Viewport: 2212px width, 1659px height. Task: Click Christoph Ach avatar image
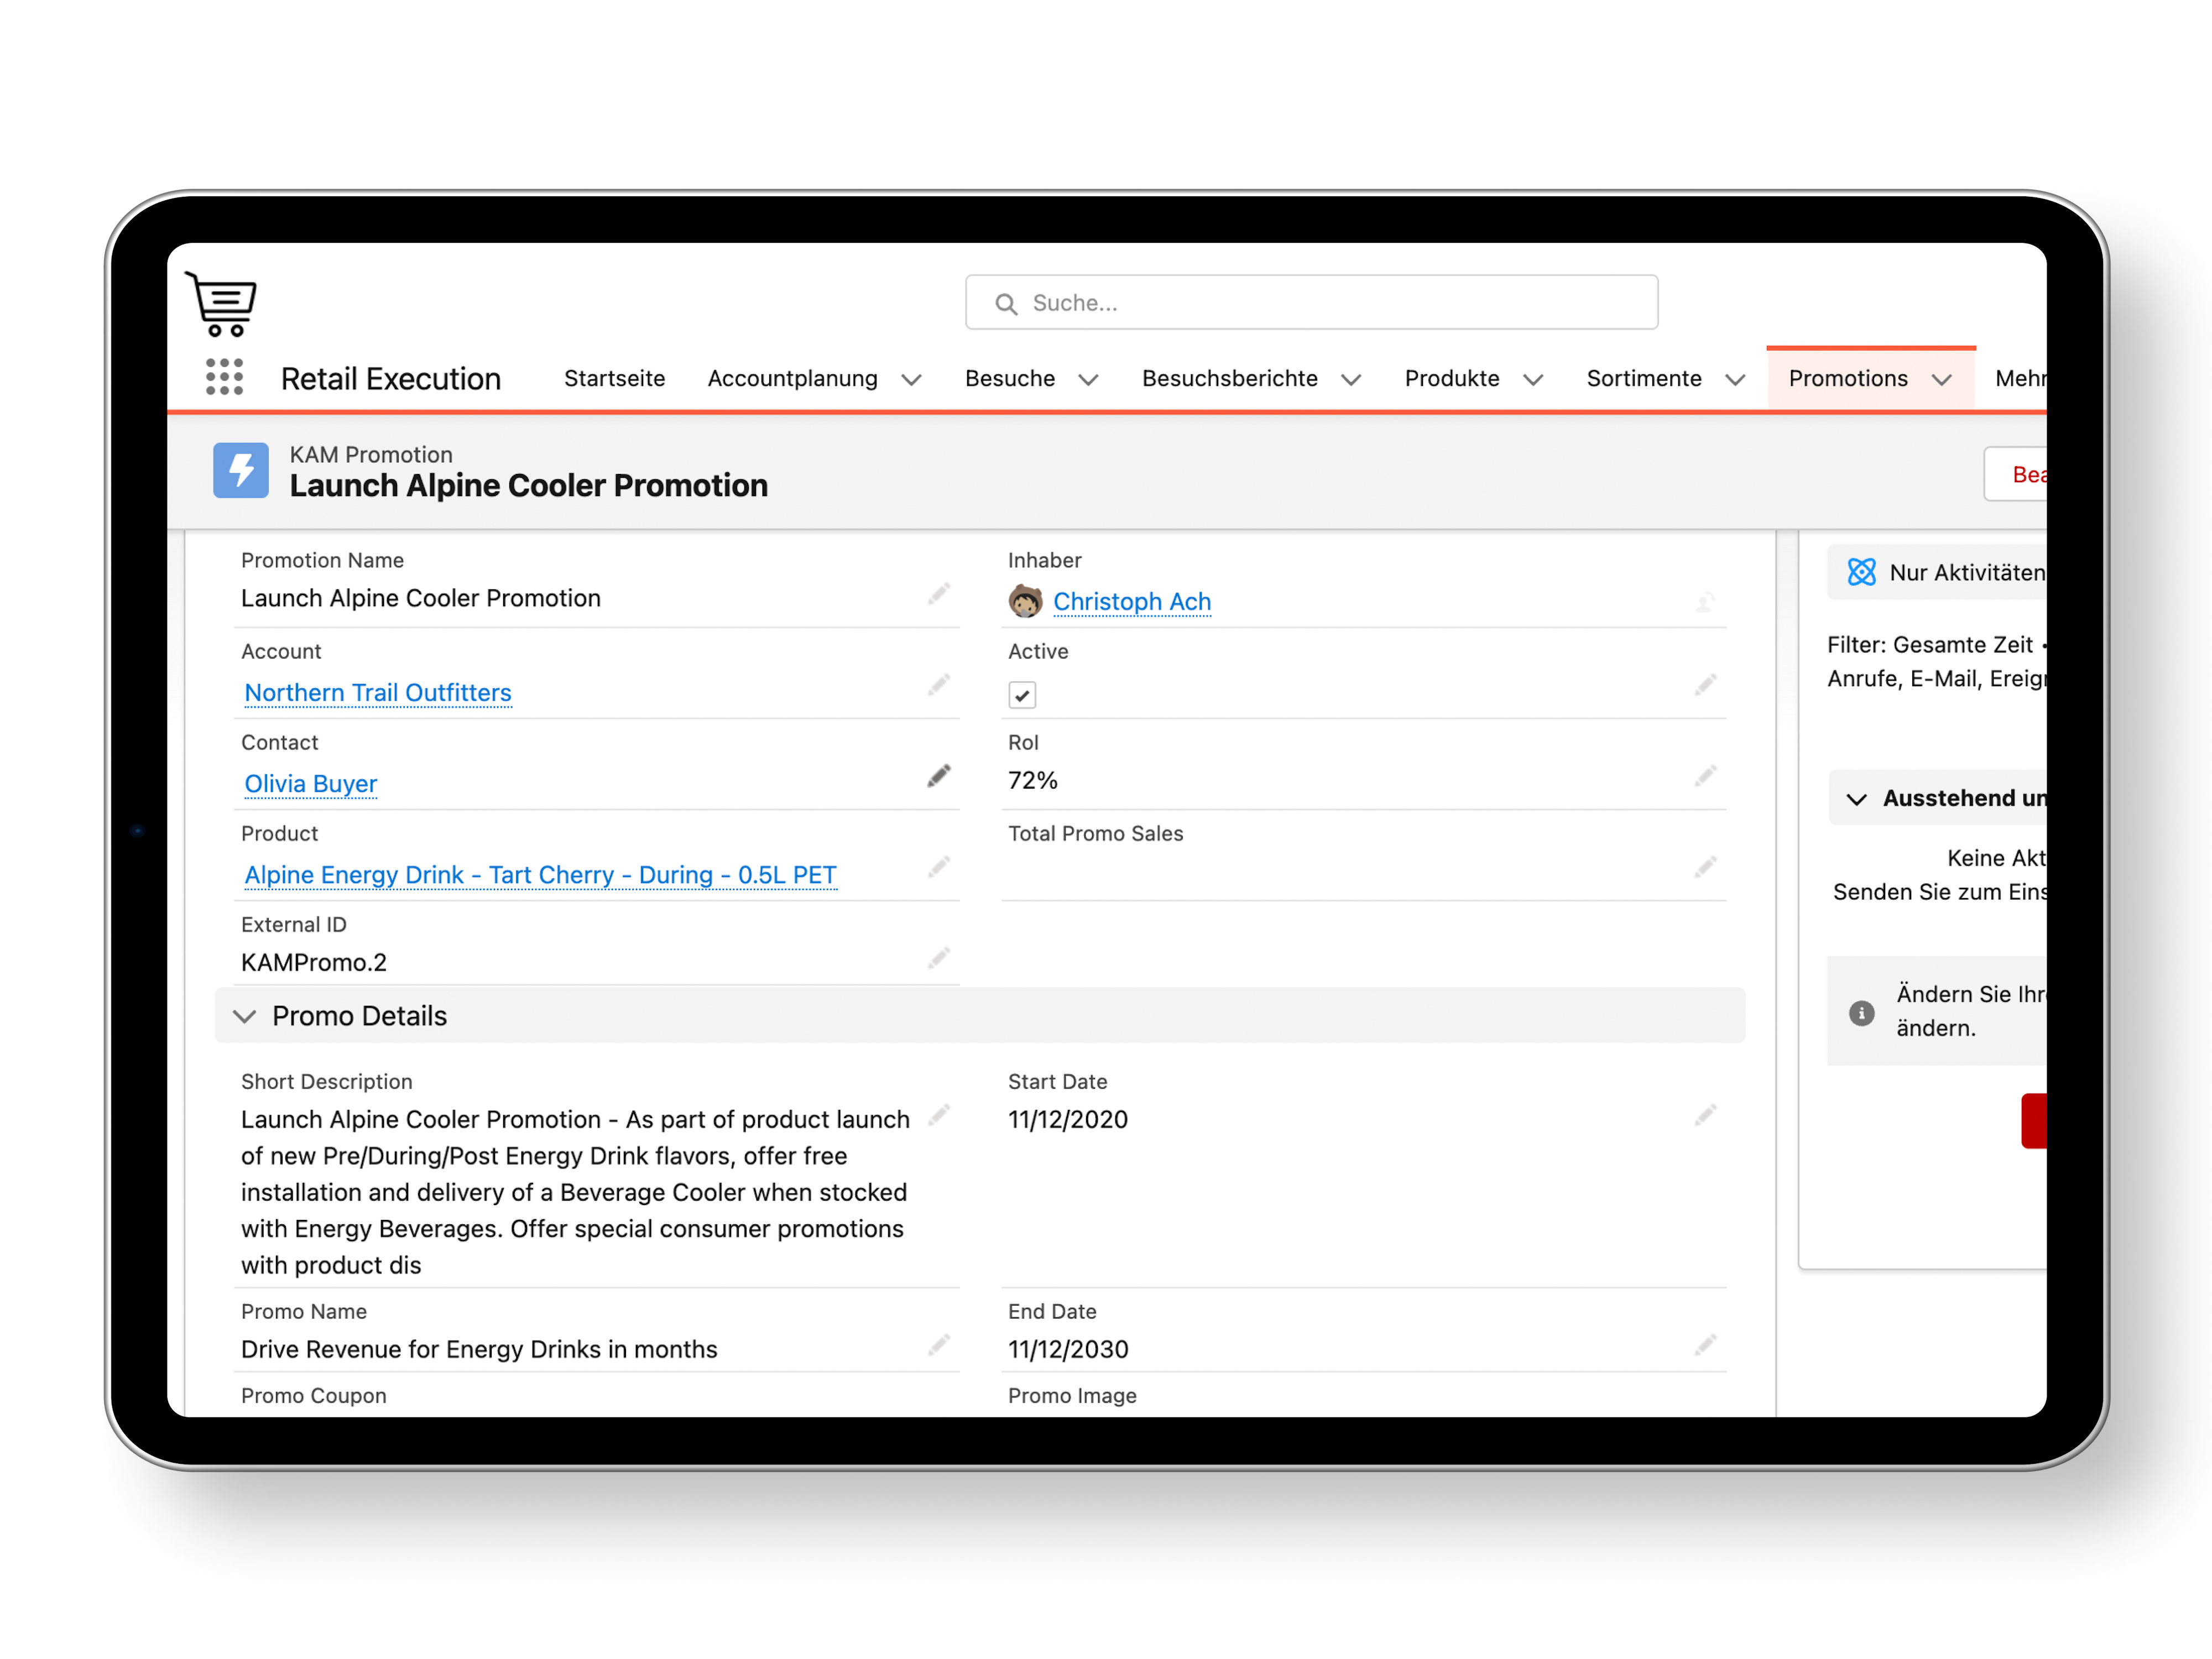[x=1025, y=601]
